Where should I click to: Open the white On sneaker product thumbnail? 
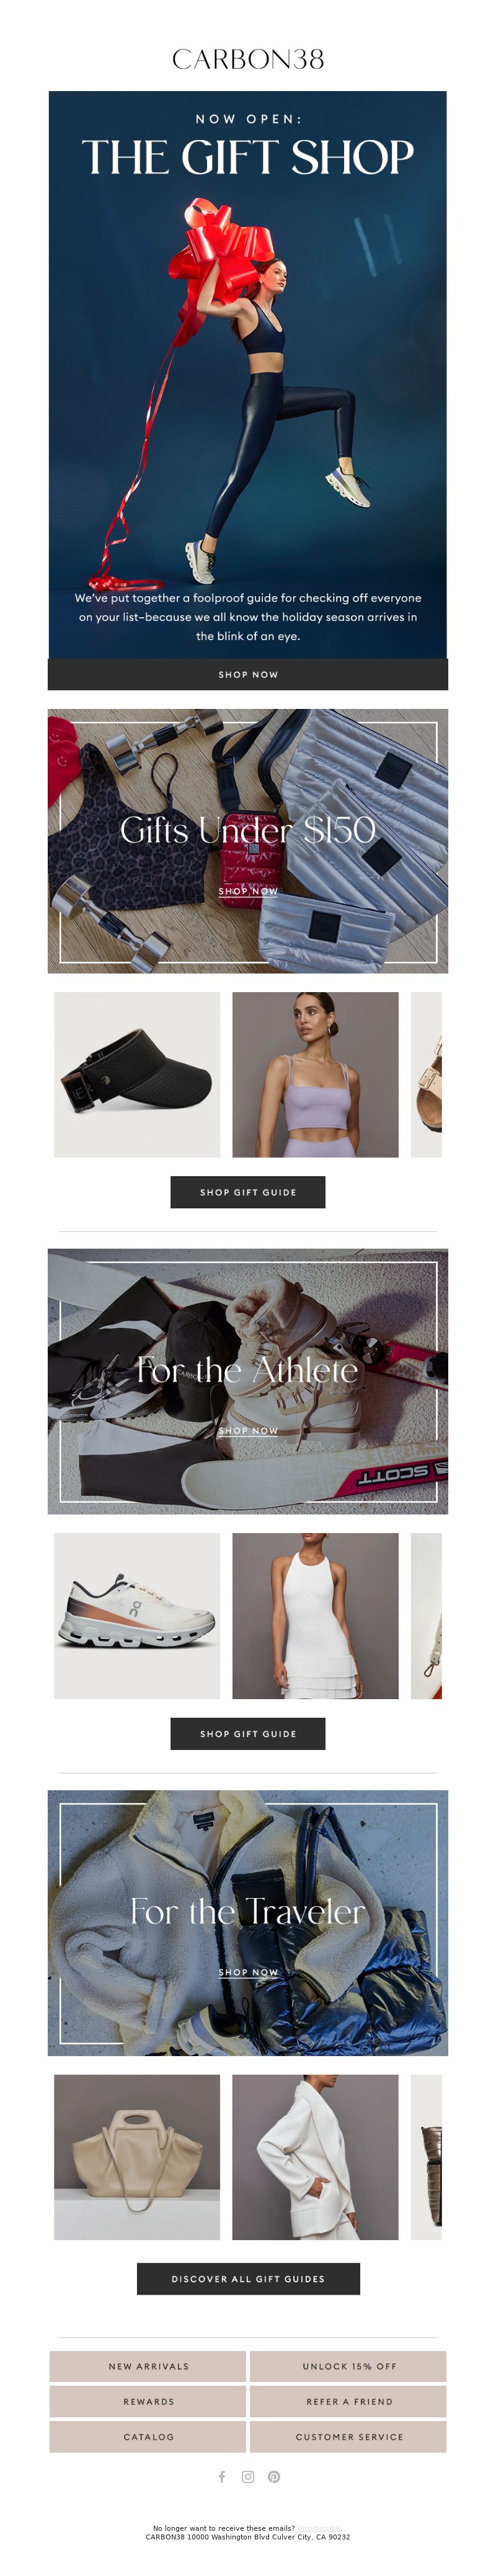tap(137, 1615)
